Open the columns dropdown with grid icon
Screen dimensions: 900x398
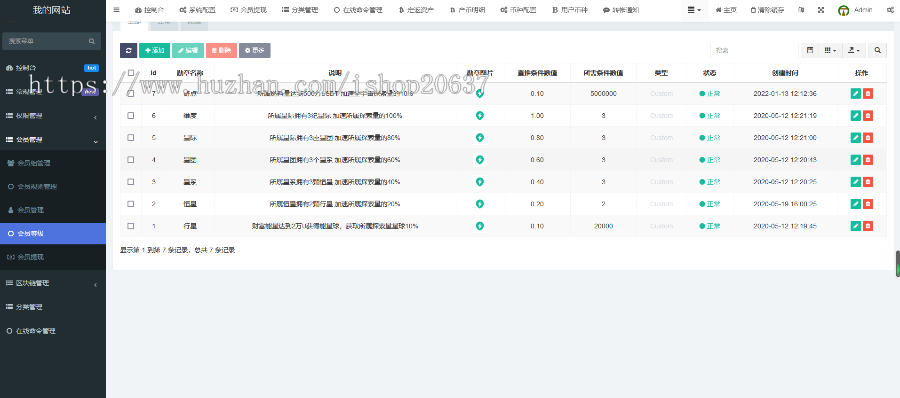[x=830, y=51]
